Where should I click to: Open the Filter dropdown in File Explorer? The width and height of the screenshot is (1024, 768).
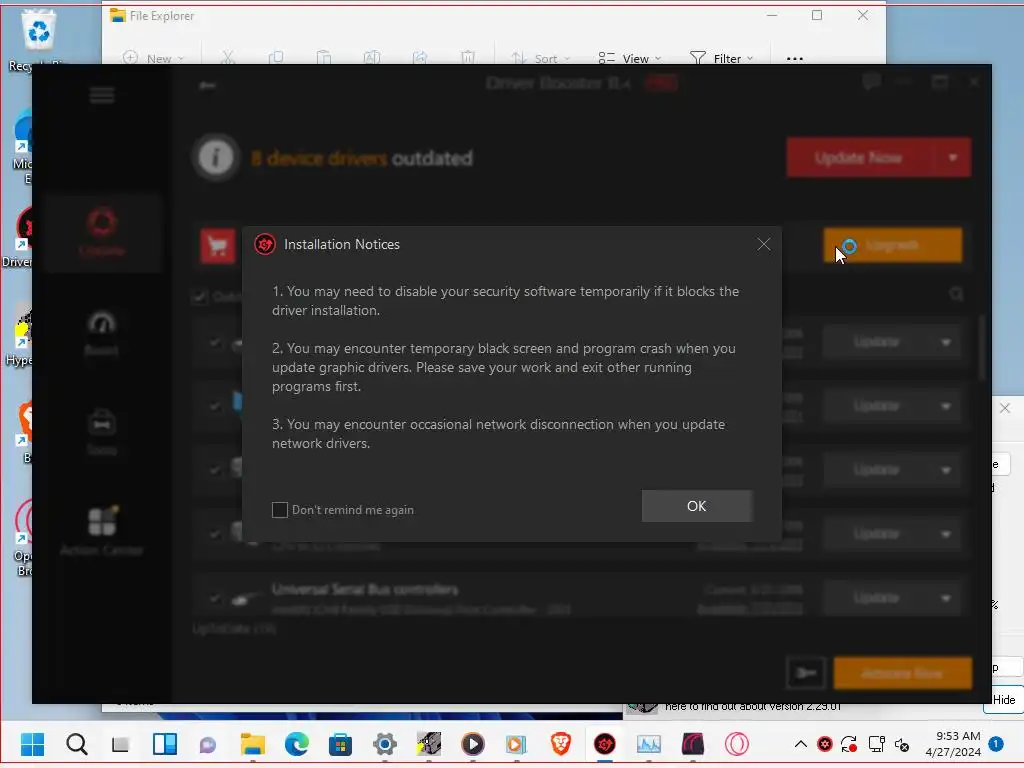coord(721,58)
